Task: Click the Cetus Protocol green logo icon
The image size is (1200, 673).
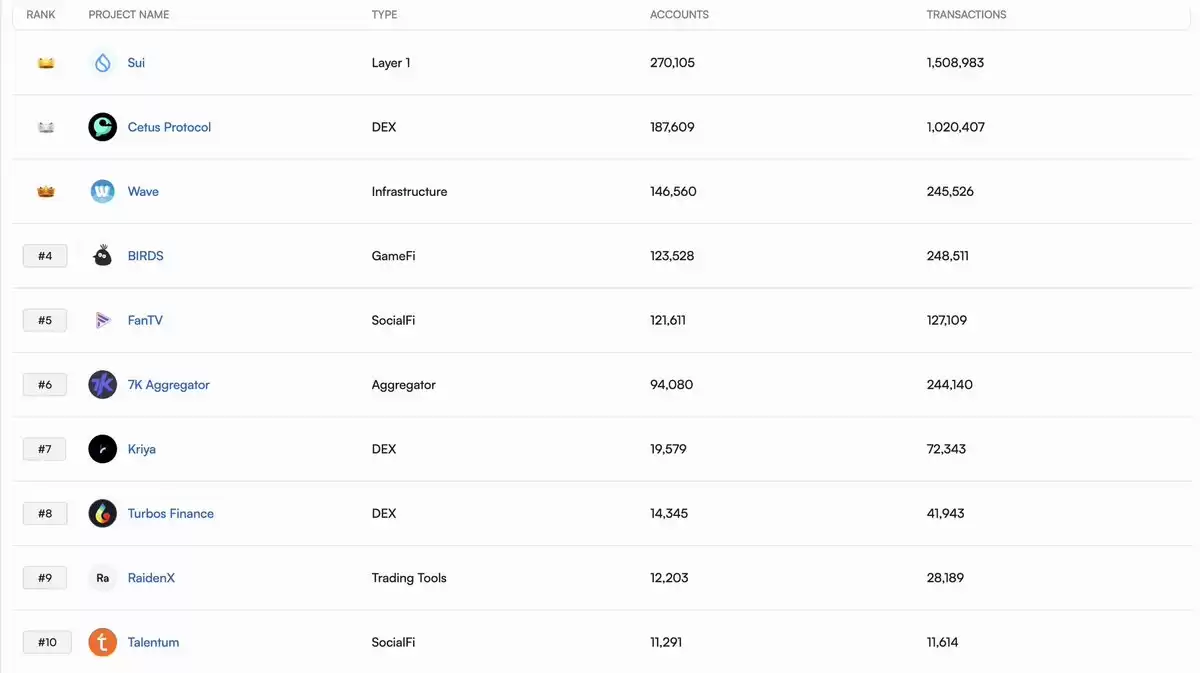Action: 102,127
